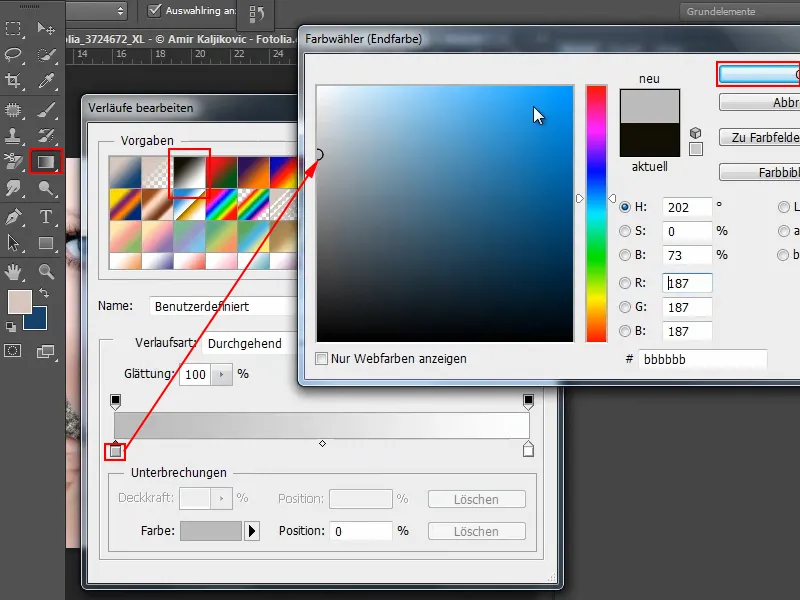Select the S saturation radio button
Viewport: 800px width, 600px height.
point(625,231)
